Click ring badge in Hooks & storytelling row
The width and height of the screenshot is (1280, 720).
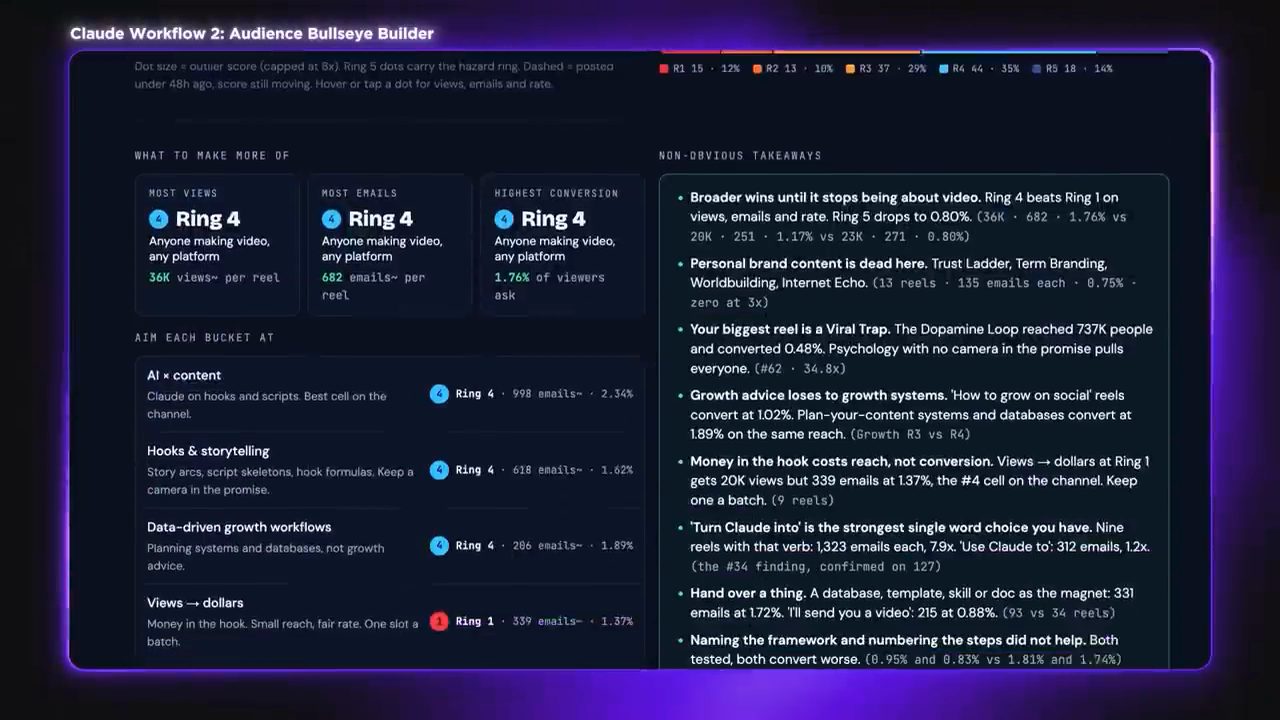coord(439,470)
